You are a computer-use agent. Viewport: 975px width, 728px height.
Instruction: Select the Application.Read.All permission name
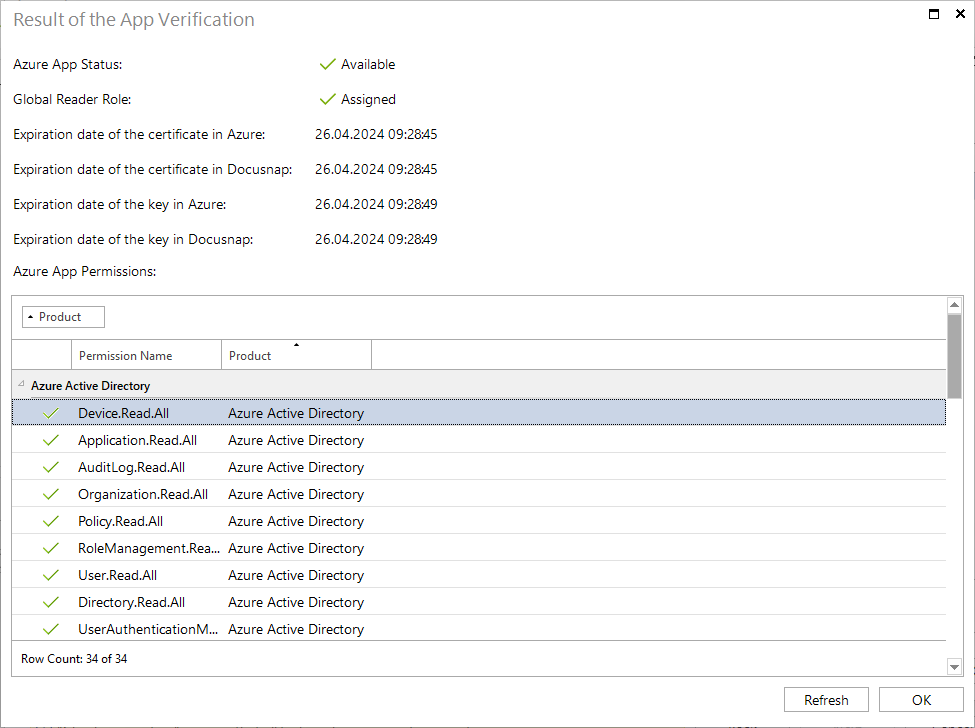click(x=137, y=440)
